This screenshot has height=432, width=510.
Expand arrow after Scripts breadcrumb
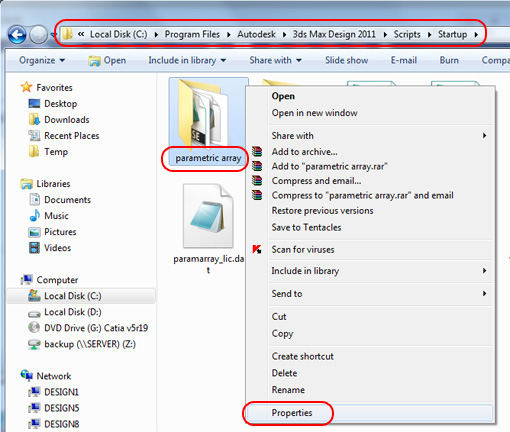(x=429, y=34)
